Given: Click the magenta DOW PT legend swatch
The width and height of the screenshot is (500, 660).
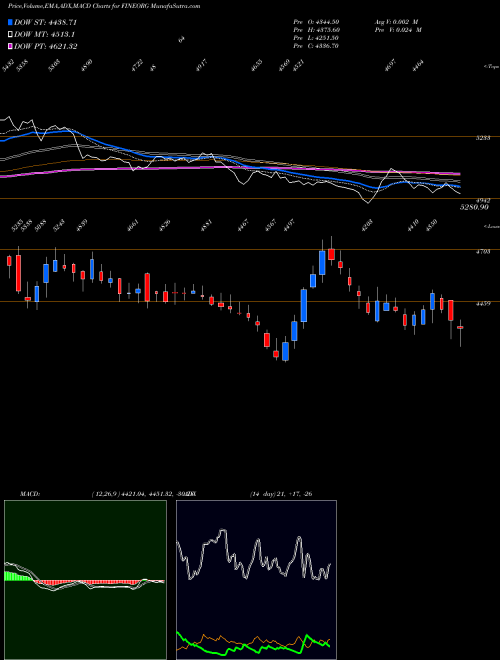Looking at the screenshot, I should (x=10, y=46).
